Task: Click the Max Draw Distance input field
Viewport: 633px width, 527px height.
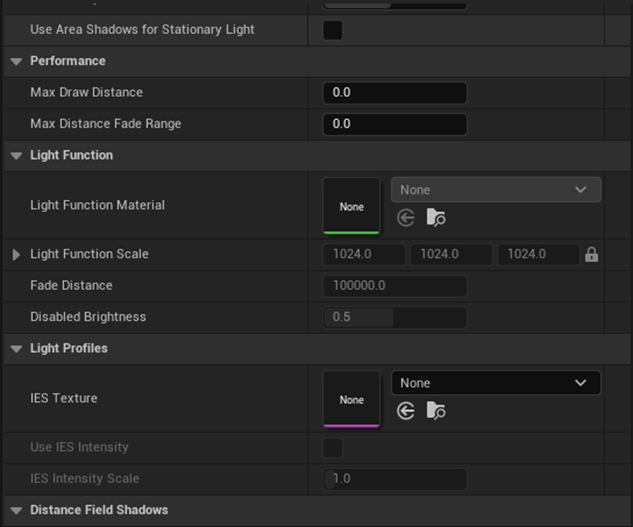Action: pyautogui.click(x=394, y=93)
